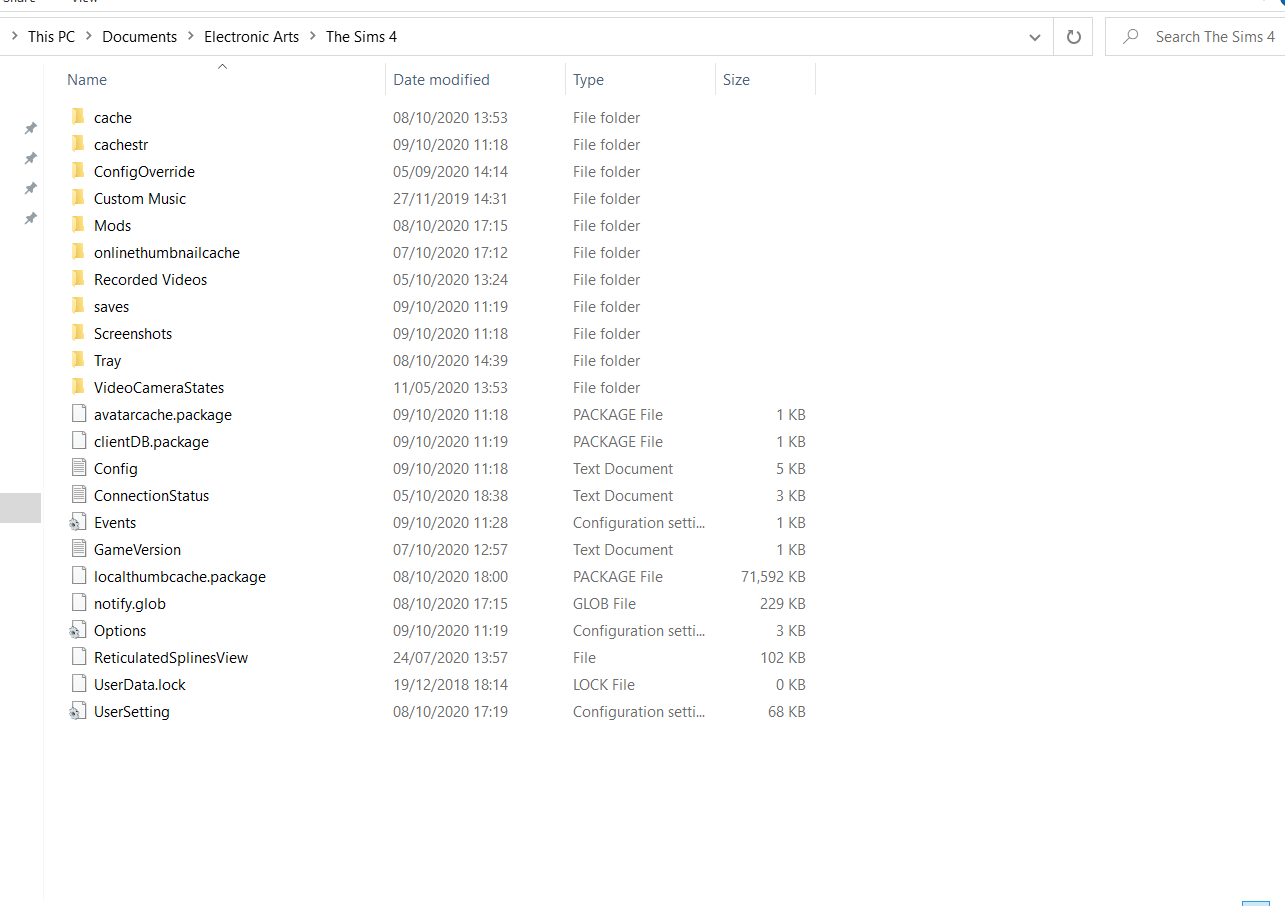Select the Custom Music folder name
1285x906 pixels.
[140, 199]
